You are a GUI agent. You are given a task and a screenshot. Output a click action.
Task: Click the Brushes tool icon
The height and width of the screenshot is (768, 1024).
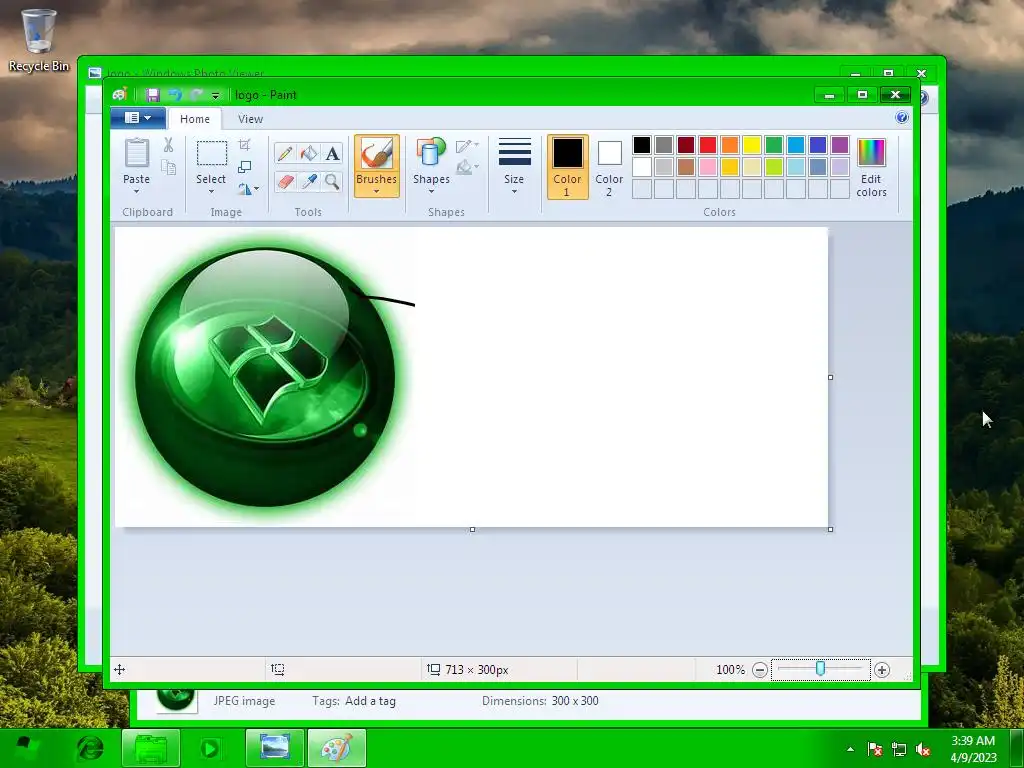click(377, 154)
